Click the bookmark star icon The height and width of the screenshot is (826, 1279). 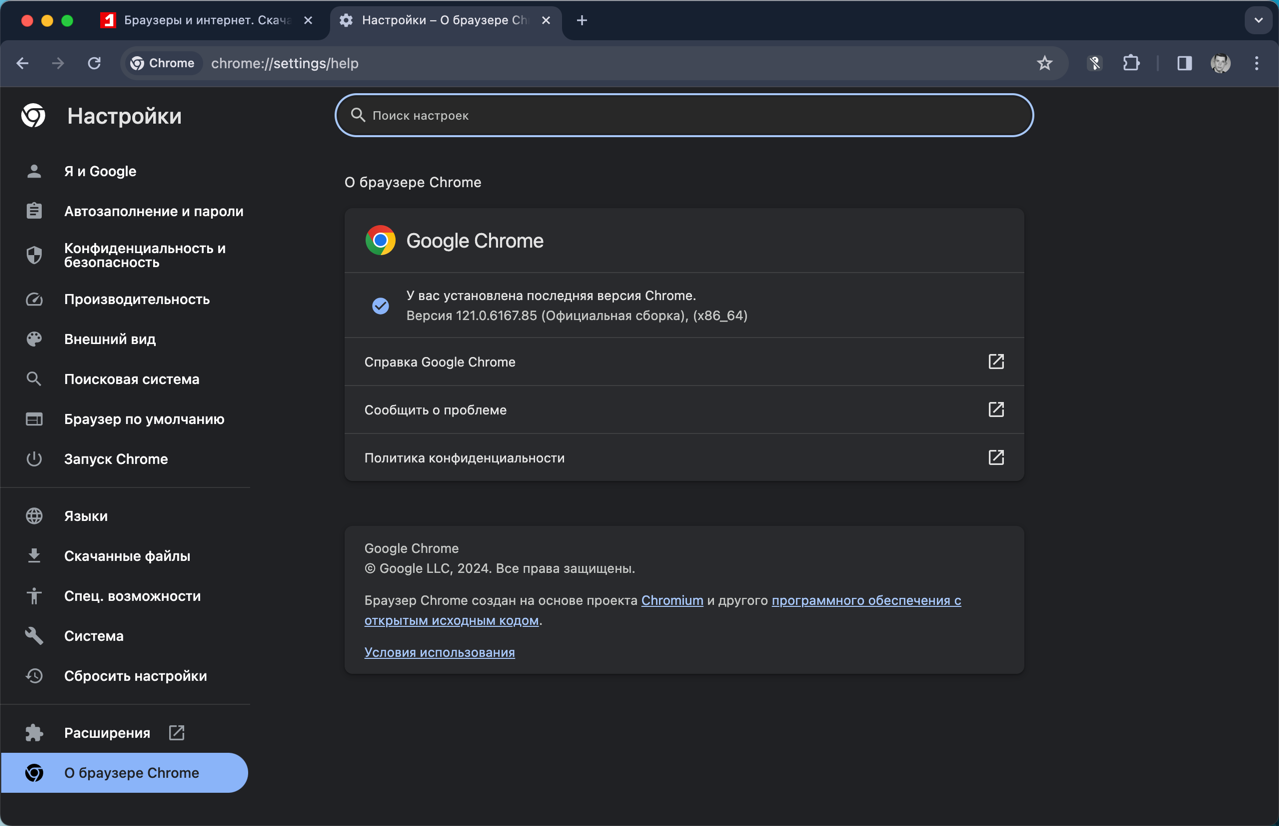point(1044,63)
